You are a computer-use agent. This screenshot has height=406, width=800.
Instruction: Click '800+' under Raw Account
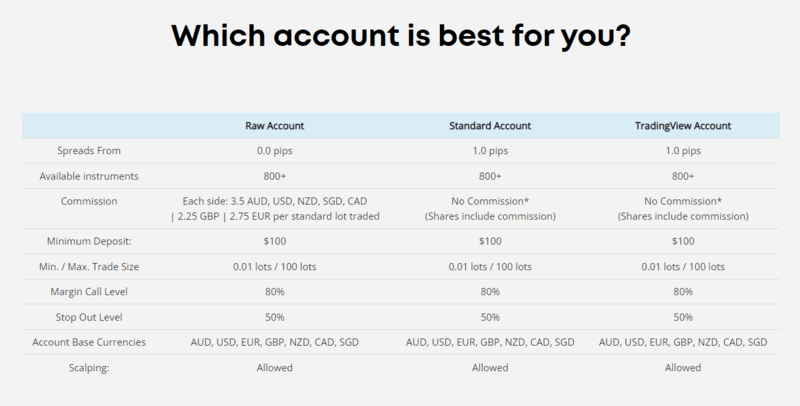click(274, 176)
